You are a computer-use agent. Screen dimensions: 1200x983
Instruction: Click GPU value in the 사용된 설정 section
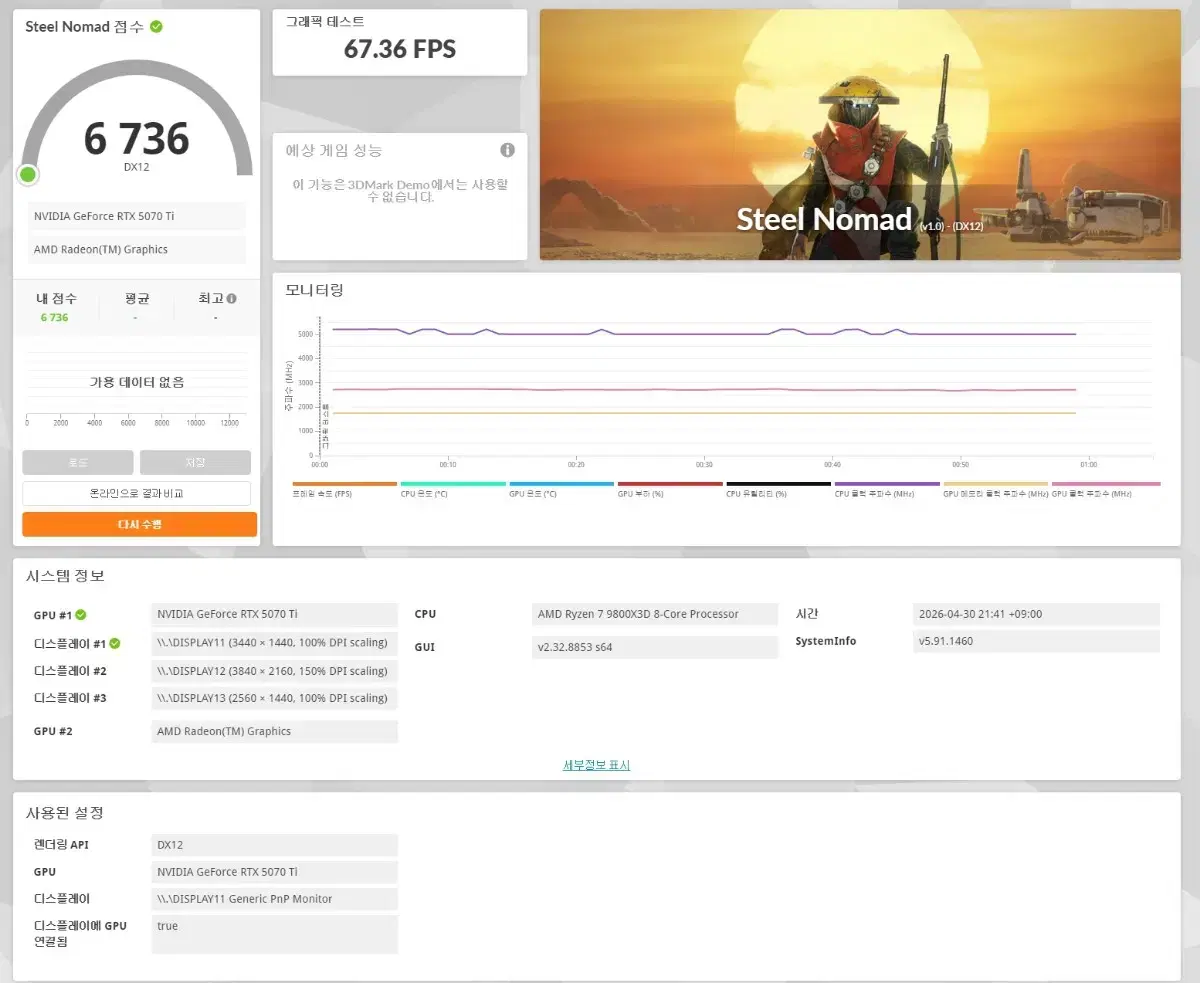coord(275,872)
